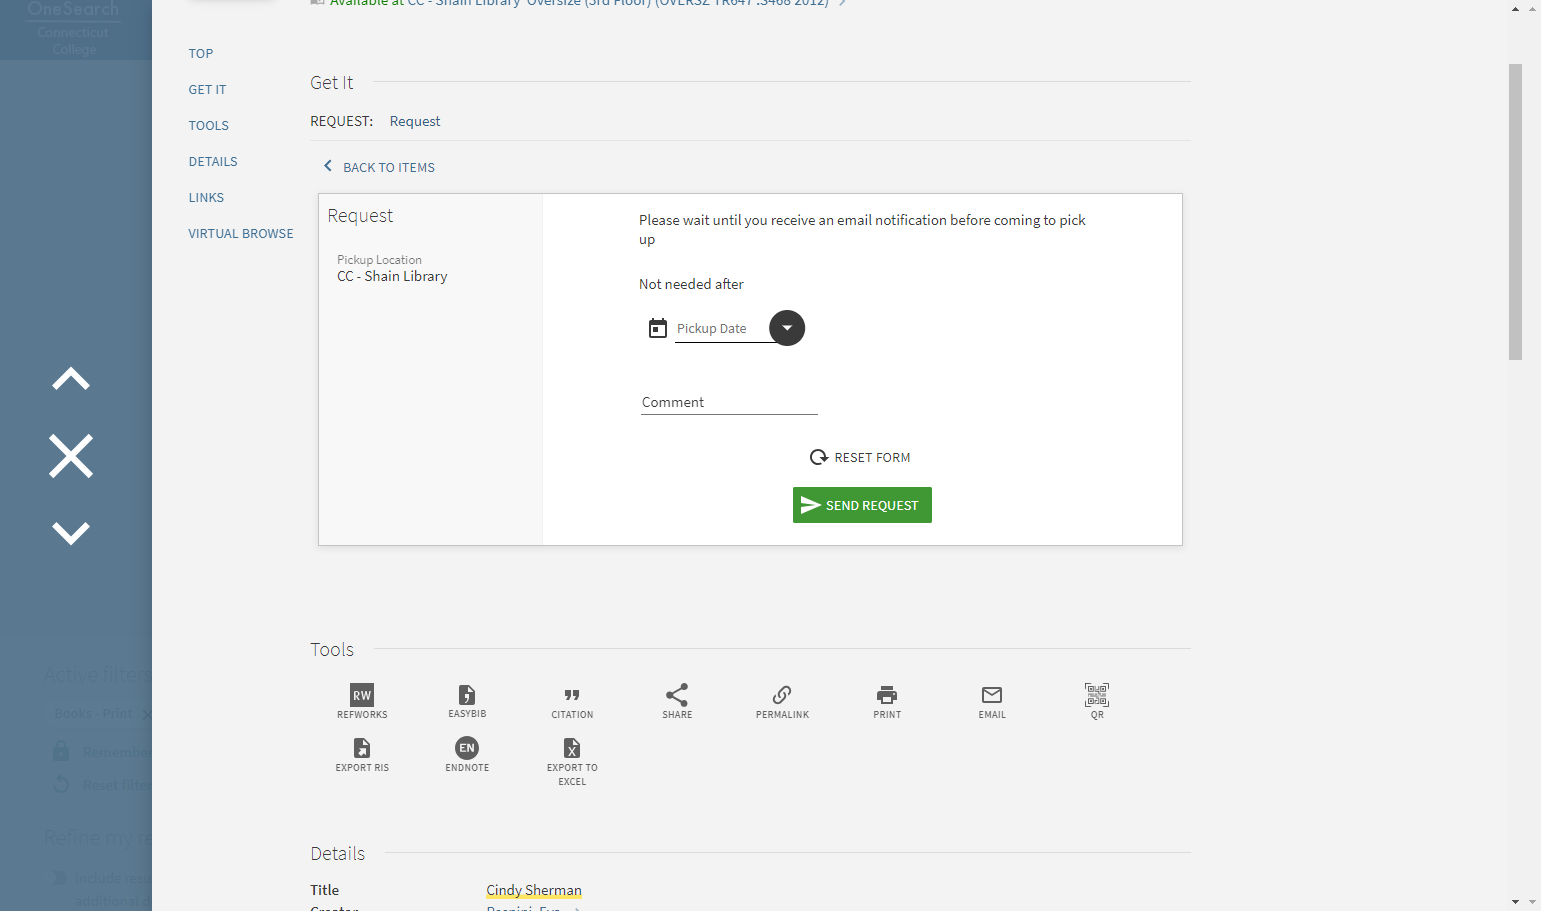This screenshot has width=1541, height=911.
Task: Click the Comment text field
Action: coord(729,402)
